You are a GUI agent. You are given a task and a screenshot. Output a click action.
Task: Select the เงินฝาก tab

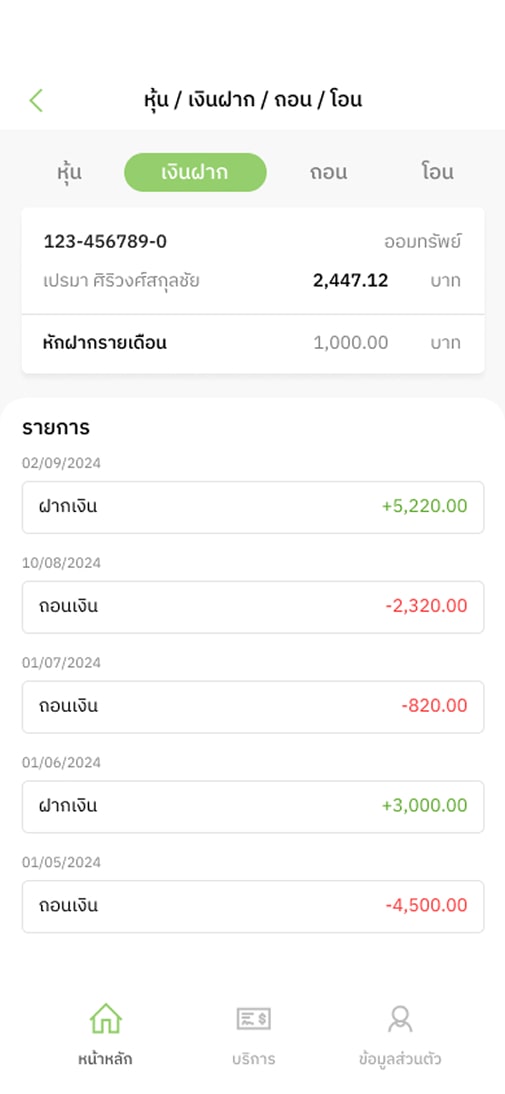pyautogui.click(x=195, y=172)
